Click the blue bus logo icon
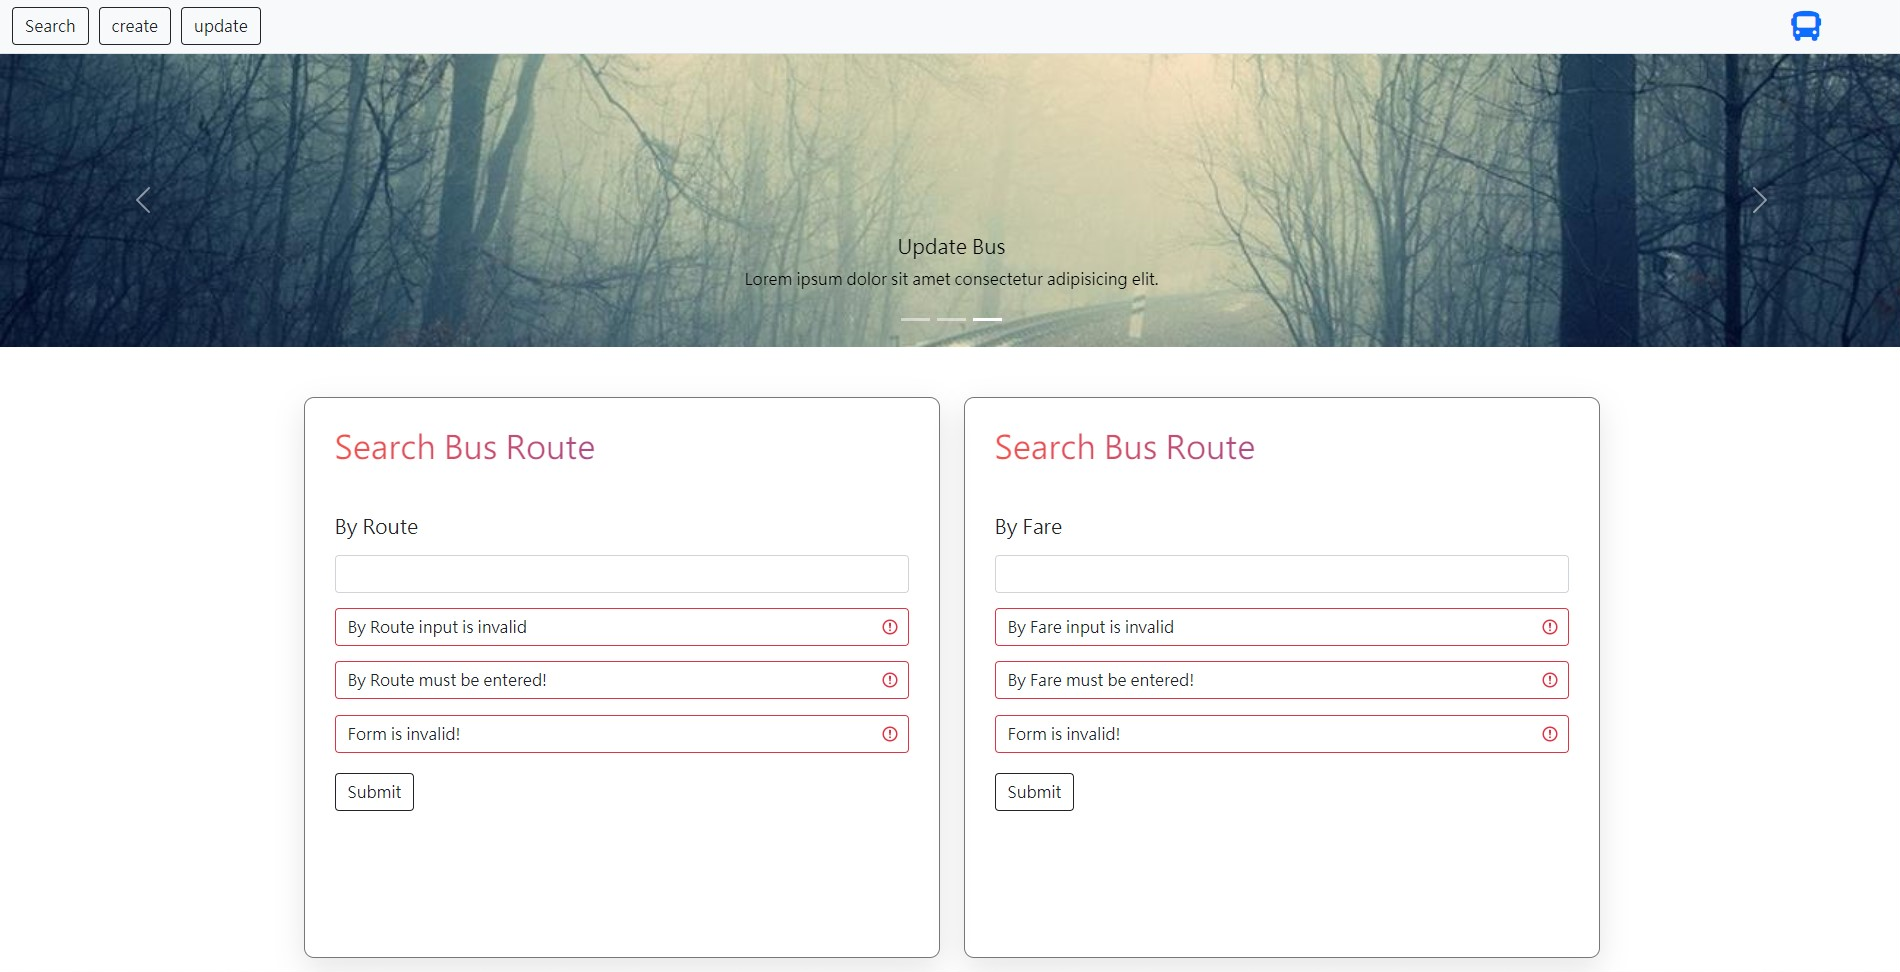 1804,25
